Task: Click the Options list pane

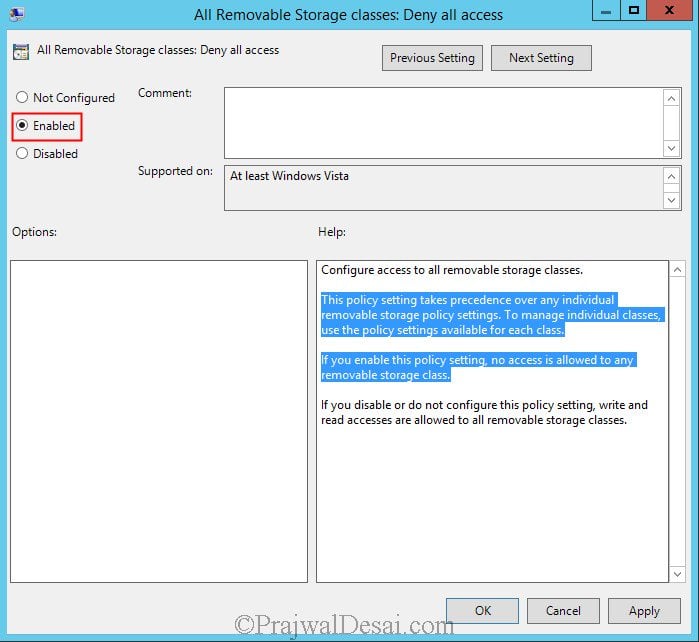Action: coord(159,421)
